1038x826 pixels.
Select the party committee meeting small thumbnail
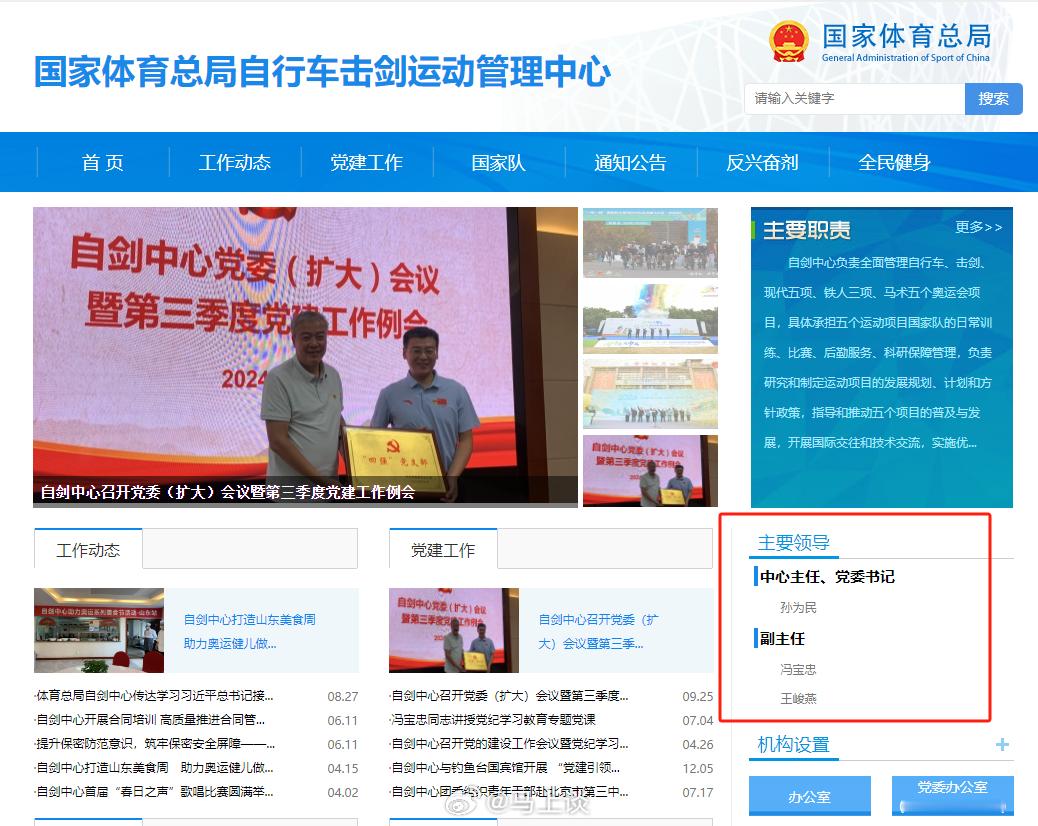coord(650,471)
